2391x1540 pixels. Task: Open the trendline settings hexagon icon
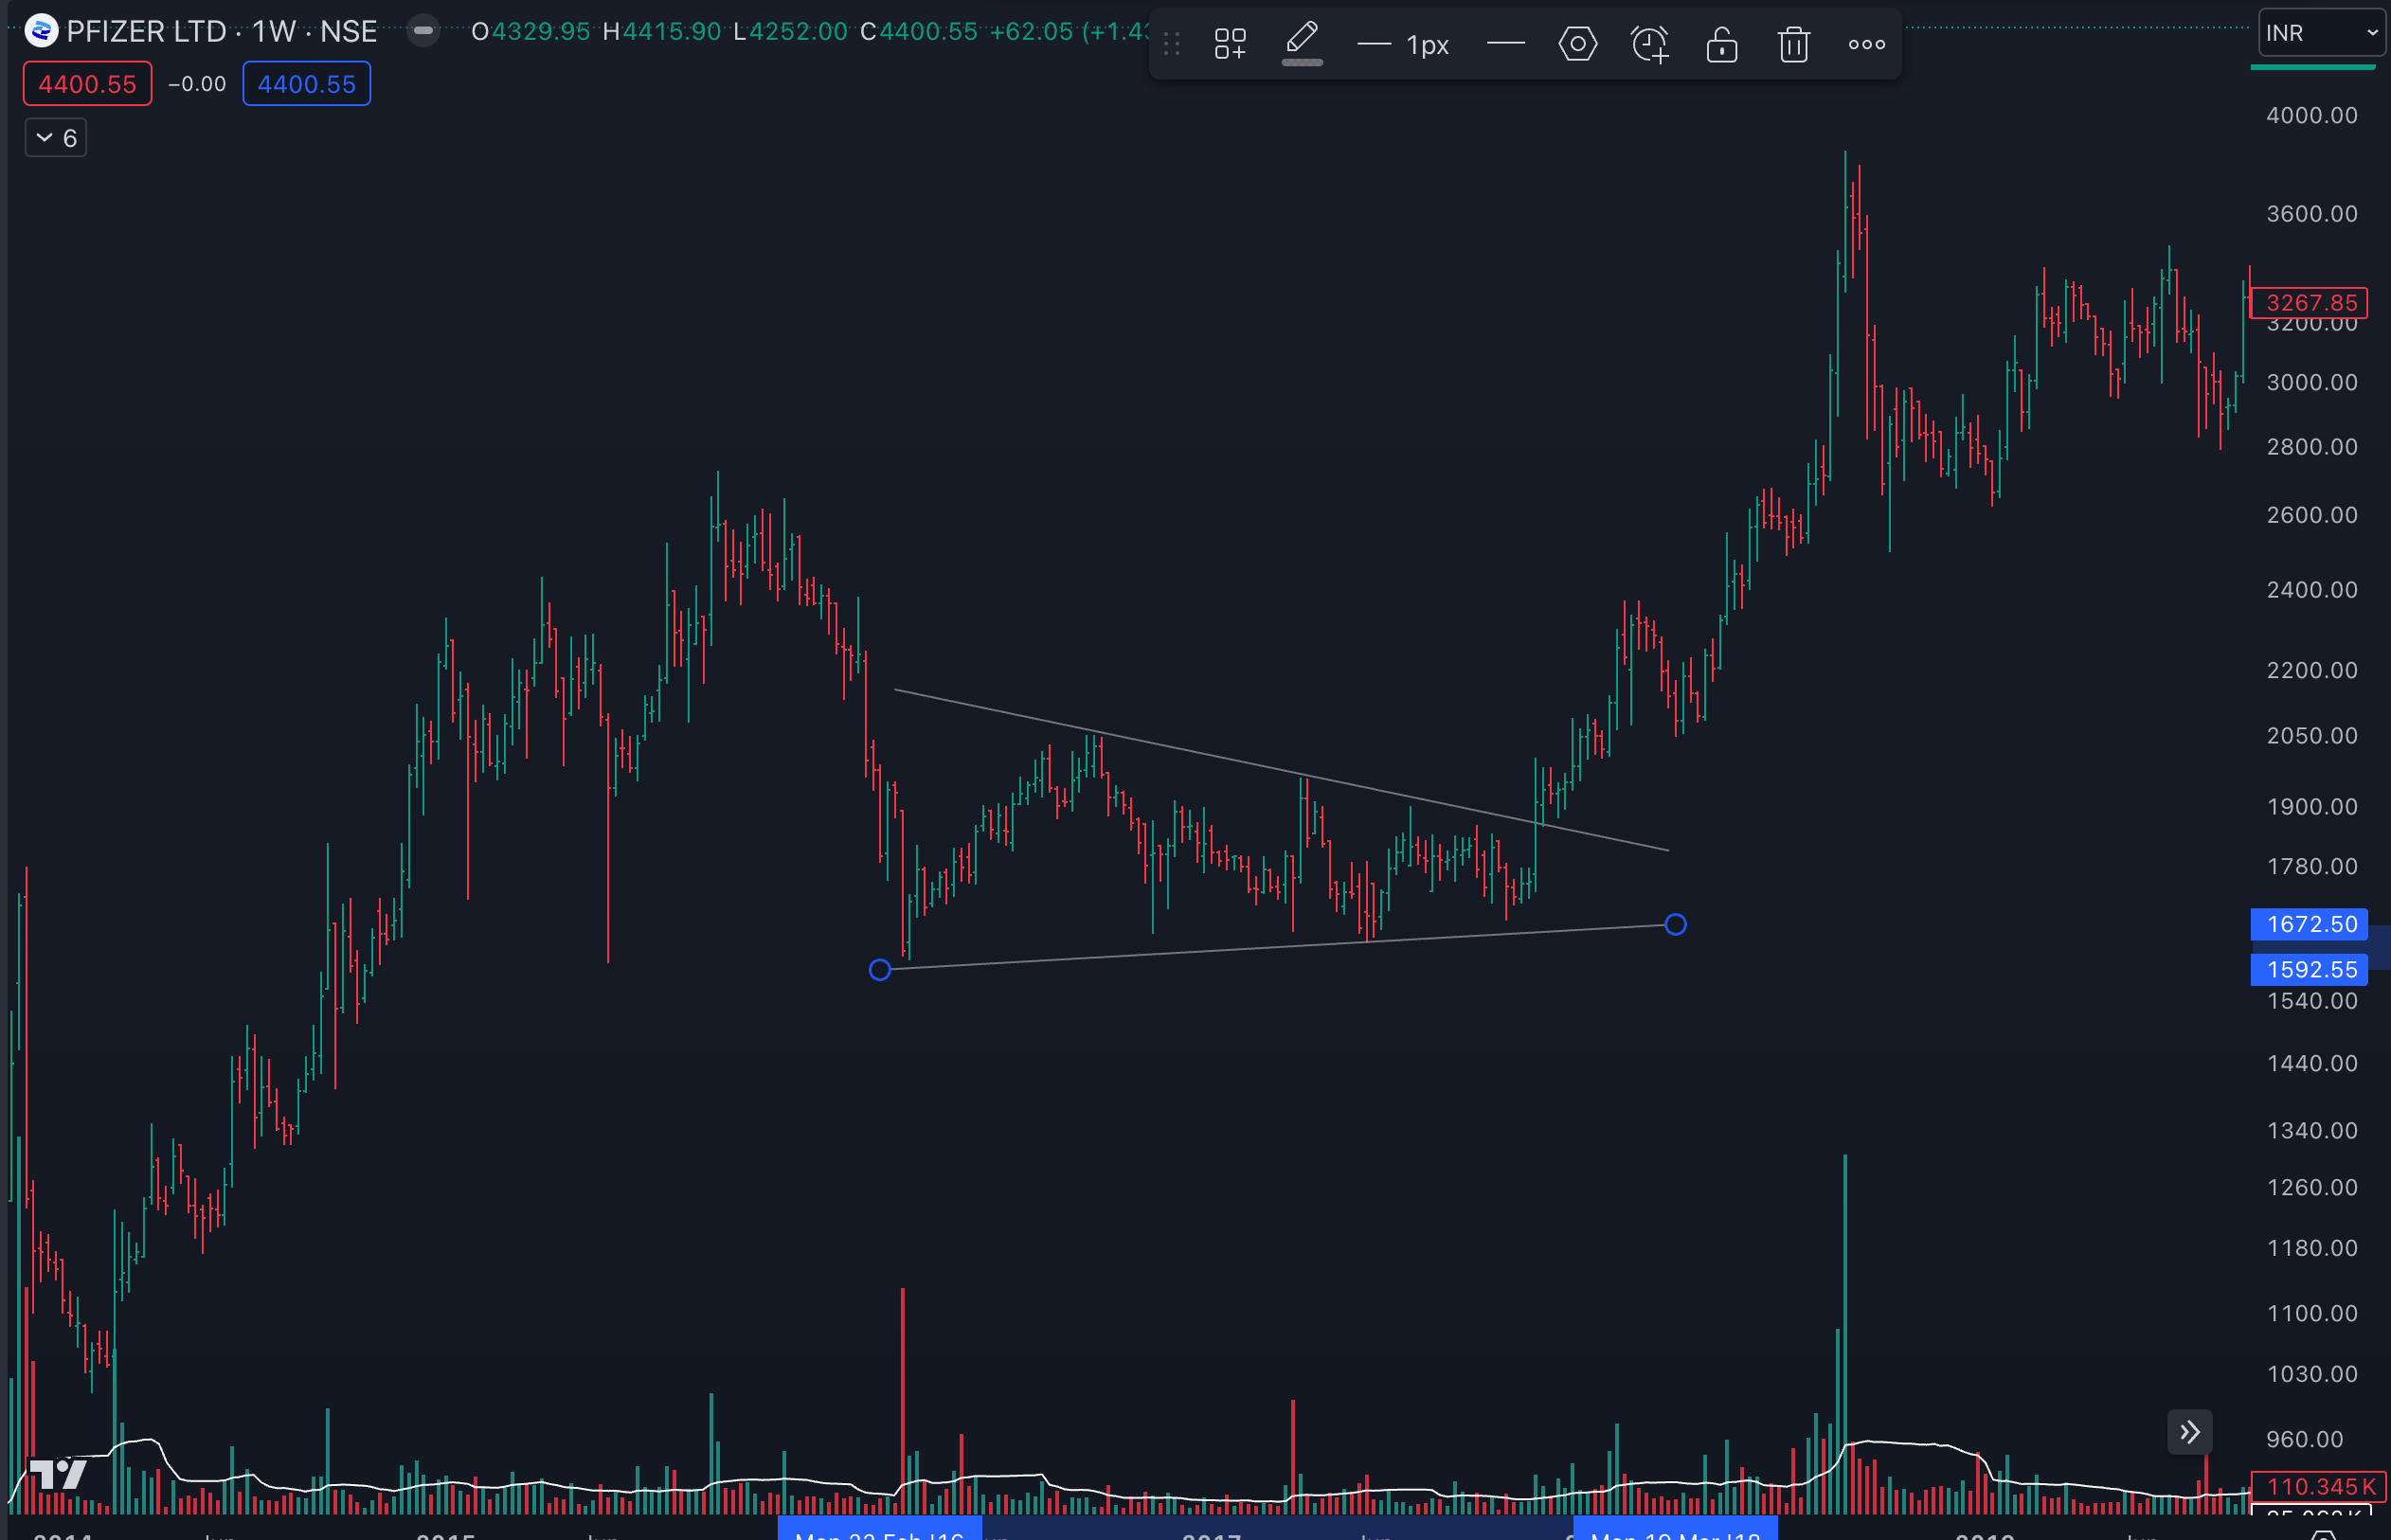[1577, 44]
